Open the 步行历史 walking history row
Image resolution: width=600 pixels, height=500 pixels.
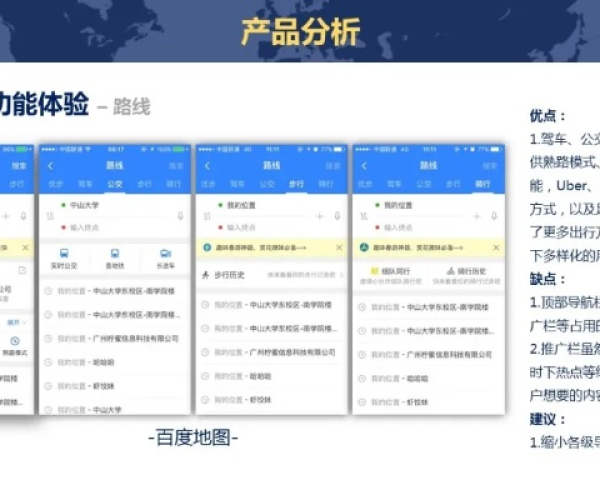[x=272, y=275]
